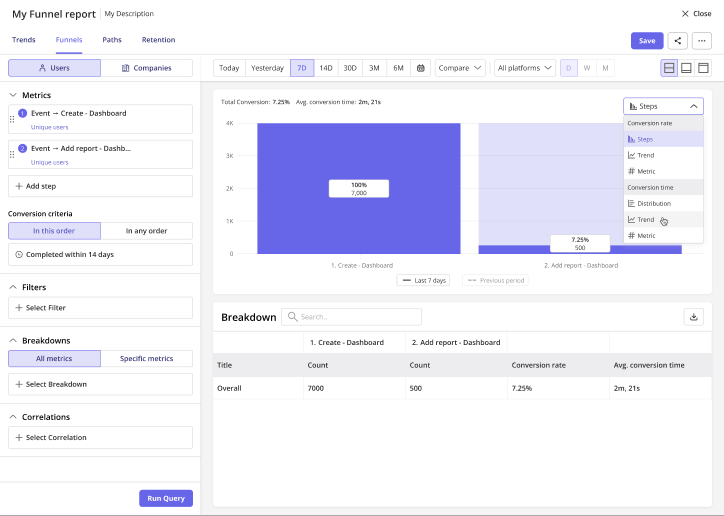Open the Funnels tab
The width and height of the screenshot is (724, 516).
69,40
